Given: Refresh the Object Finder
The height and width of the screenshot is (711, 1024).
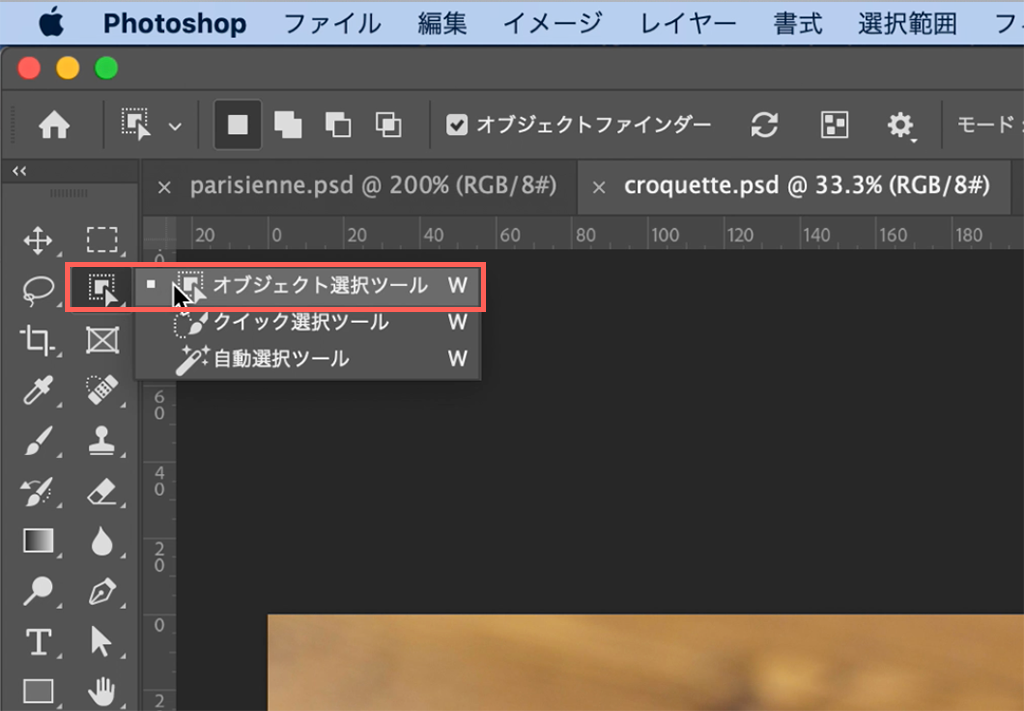Looking at the screenshot, I should 764,124.
